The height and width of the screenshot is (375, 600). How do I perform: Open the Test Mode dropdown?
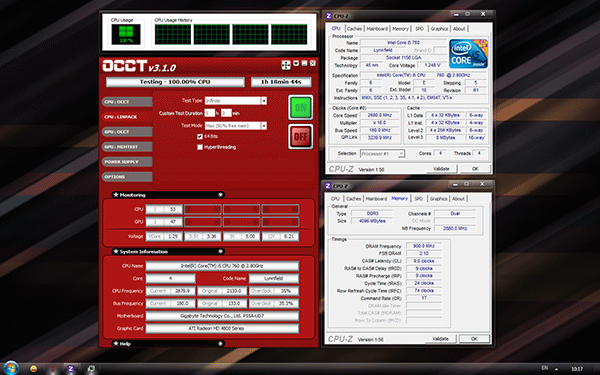coord(264,126)
